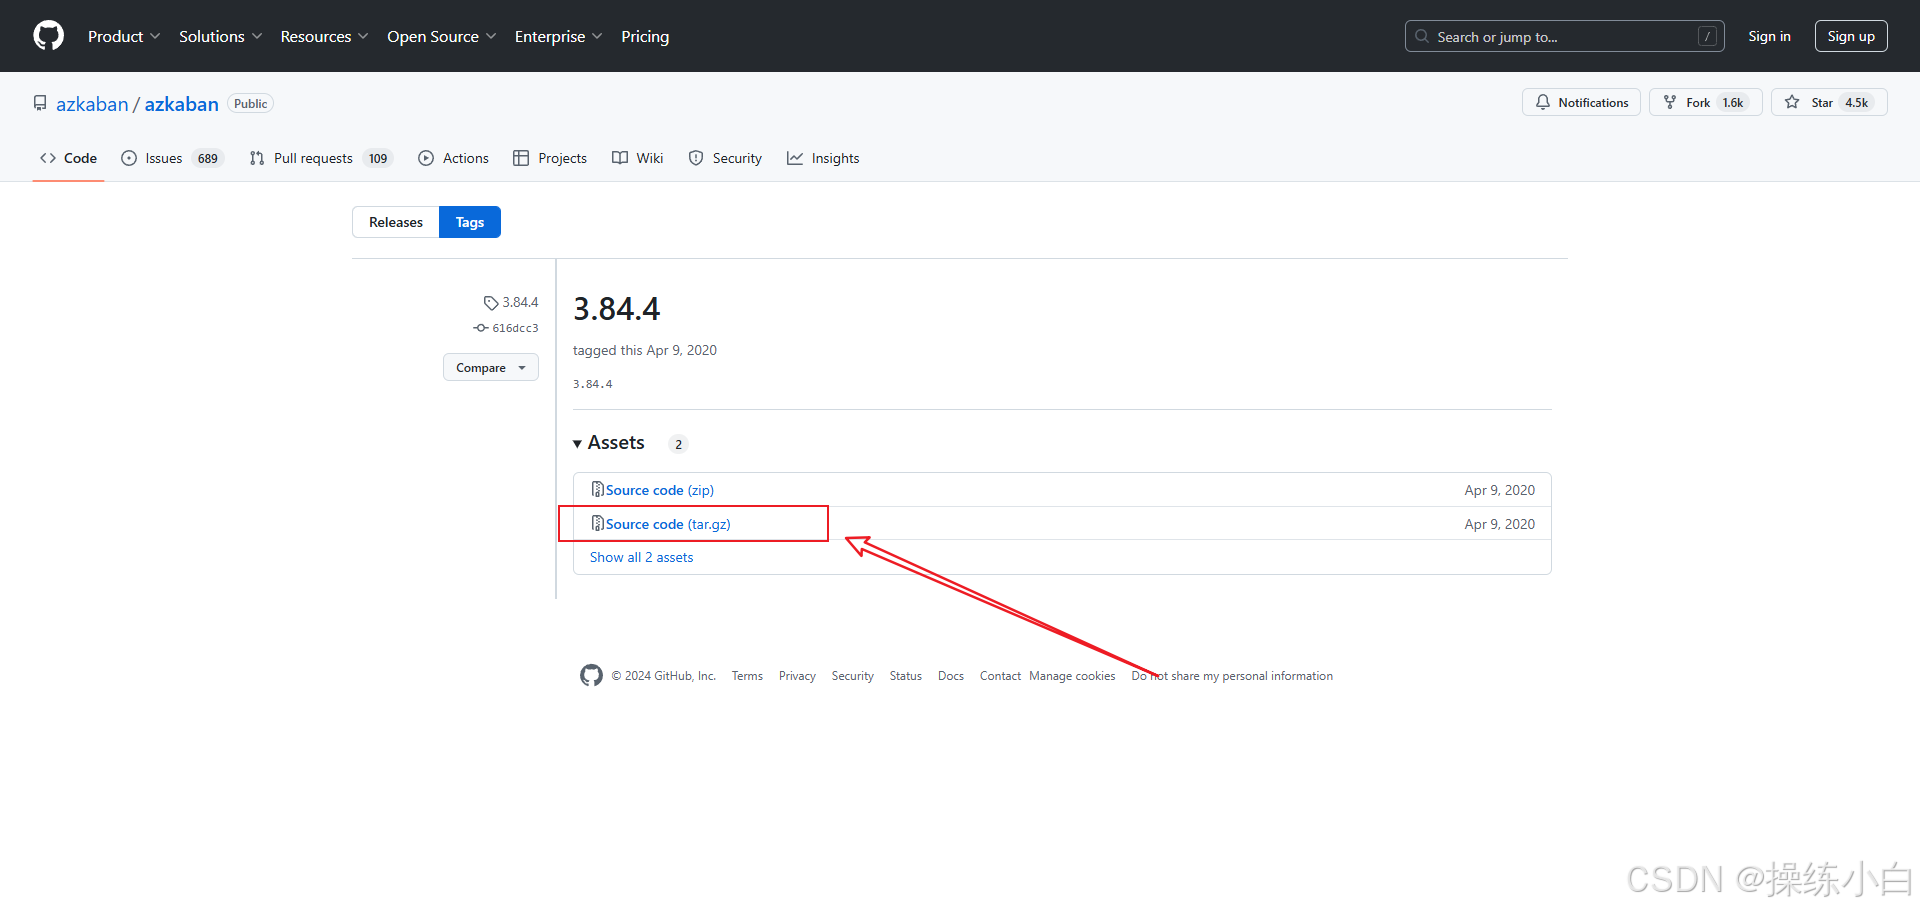Open the Actions tab
This screenshot has width=1920, height=911.
(x=453, y=158)
